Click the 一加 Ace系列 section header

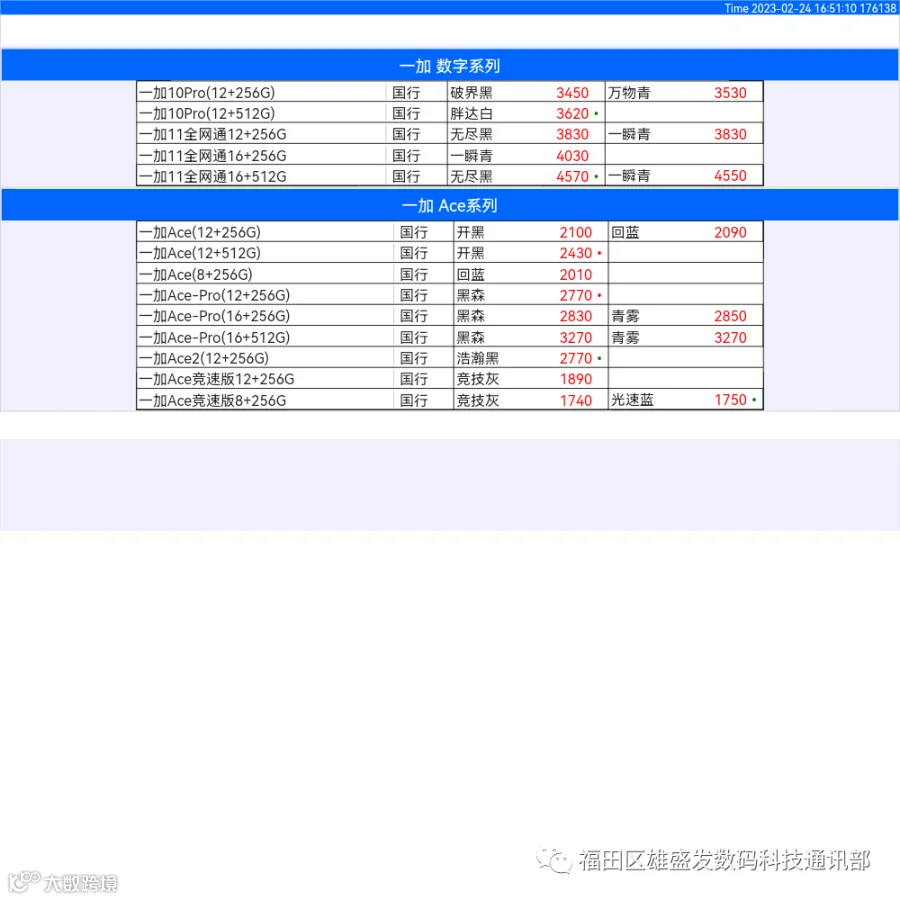(449, 205)
